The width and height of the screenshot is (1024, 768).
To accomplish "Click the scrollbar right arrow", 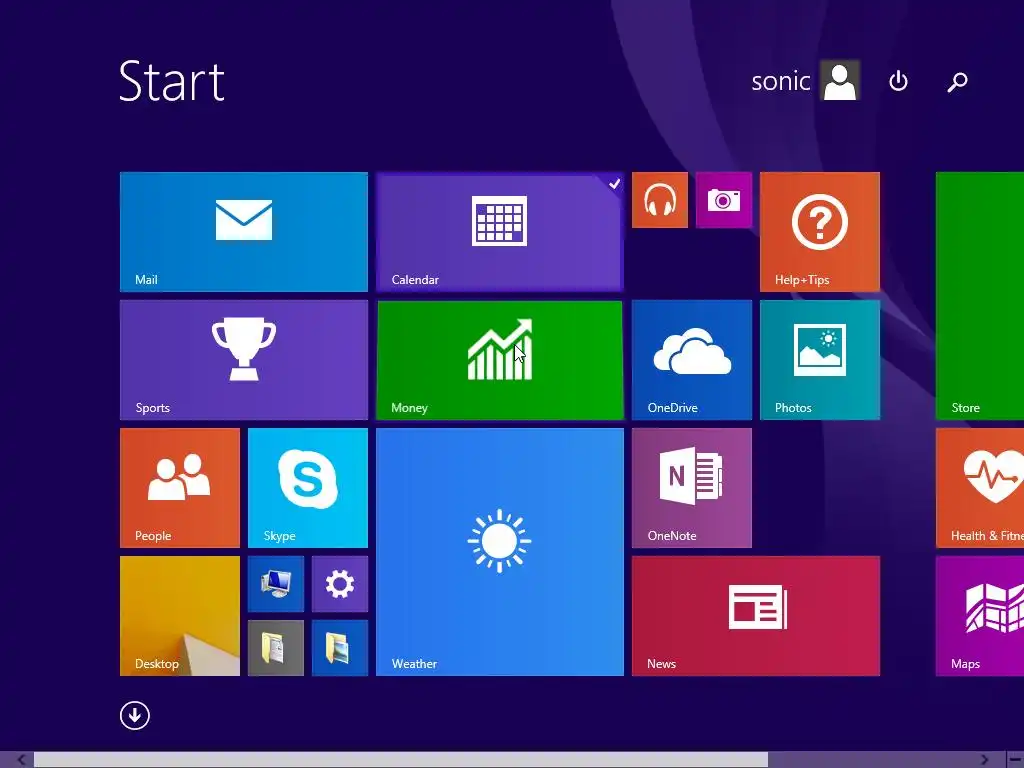I will tap(985, 760).
